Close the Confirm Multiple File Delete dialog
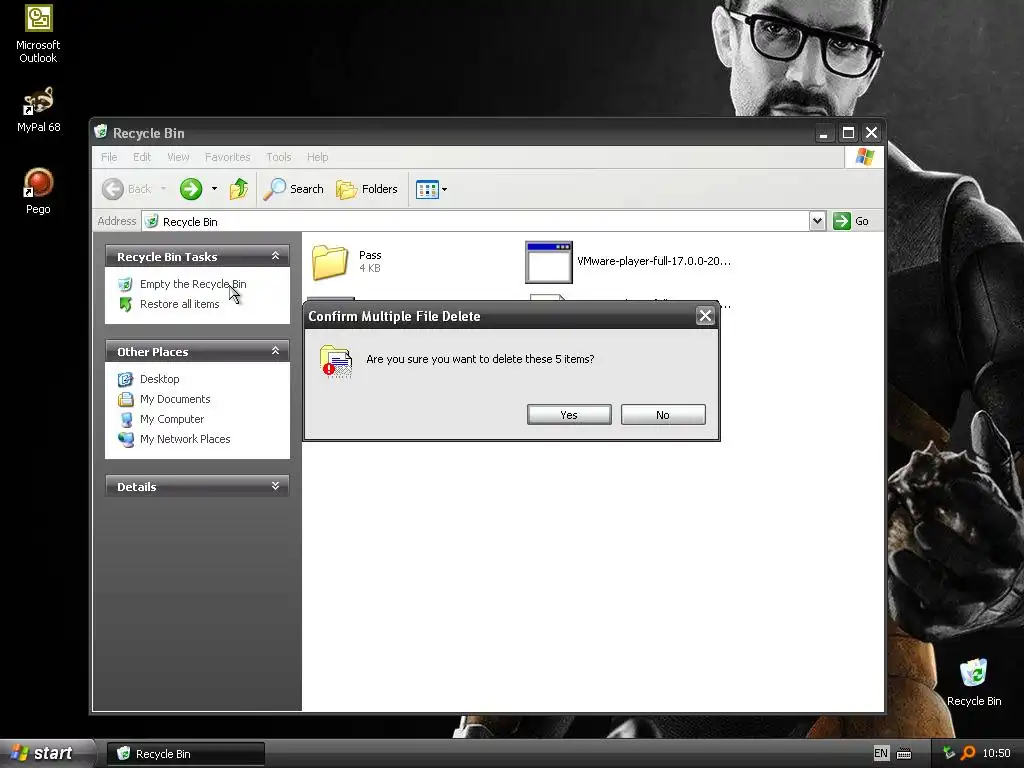Screen dimensions: 1024x768 pos(705,316)
